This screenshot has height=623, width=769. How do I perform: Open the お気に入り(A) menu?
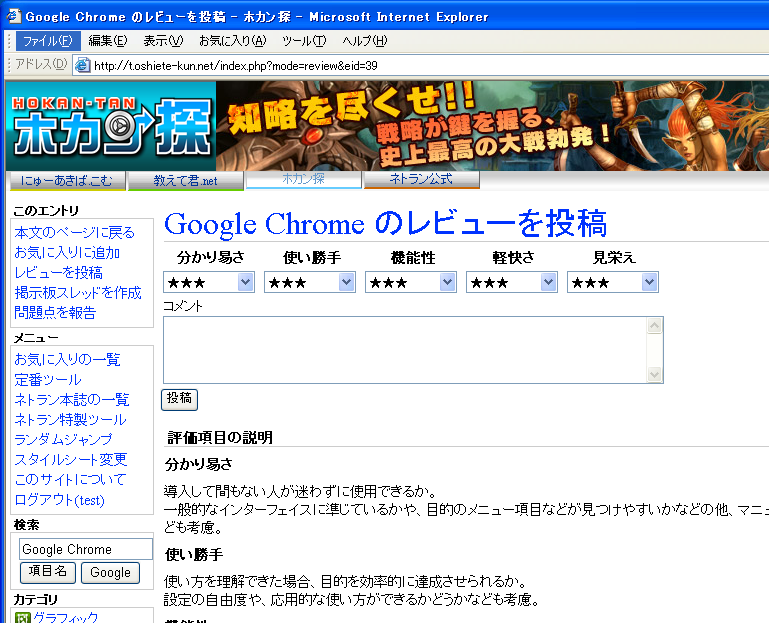(x=232, y=41)
